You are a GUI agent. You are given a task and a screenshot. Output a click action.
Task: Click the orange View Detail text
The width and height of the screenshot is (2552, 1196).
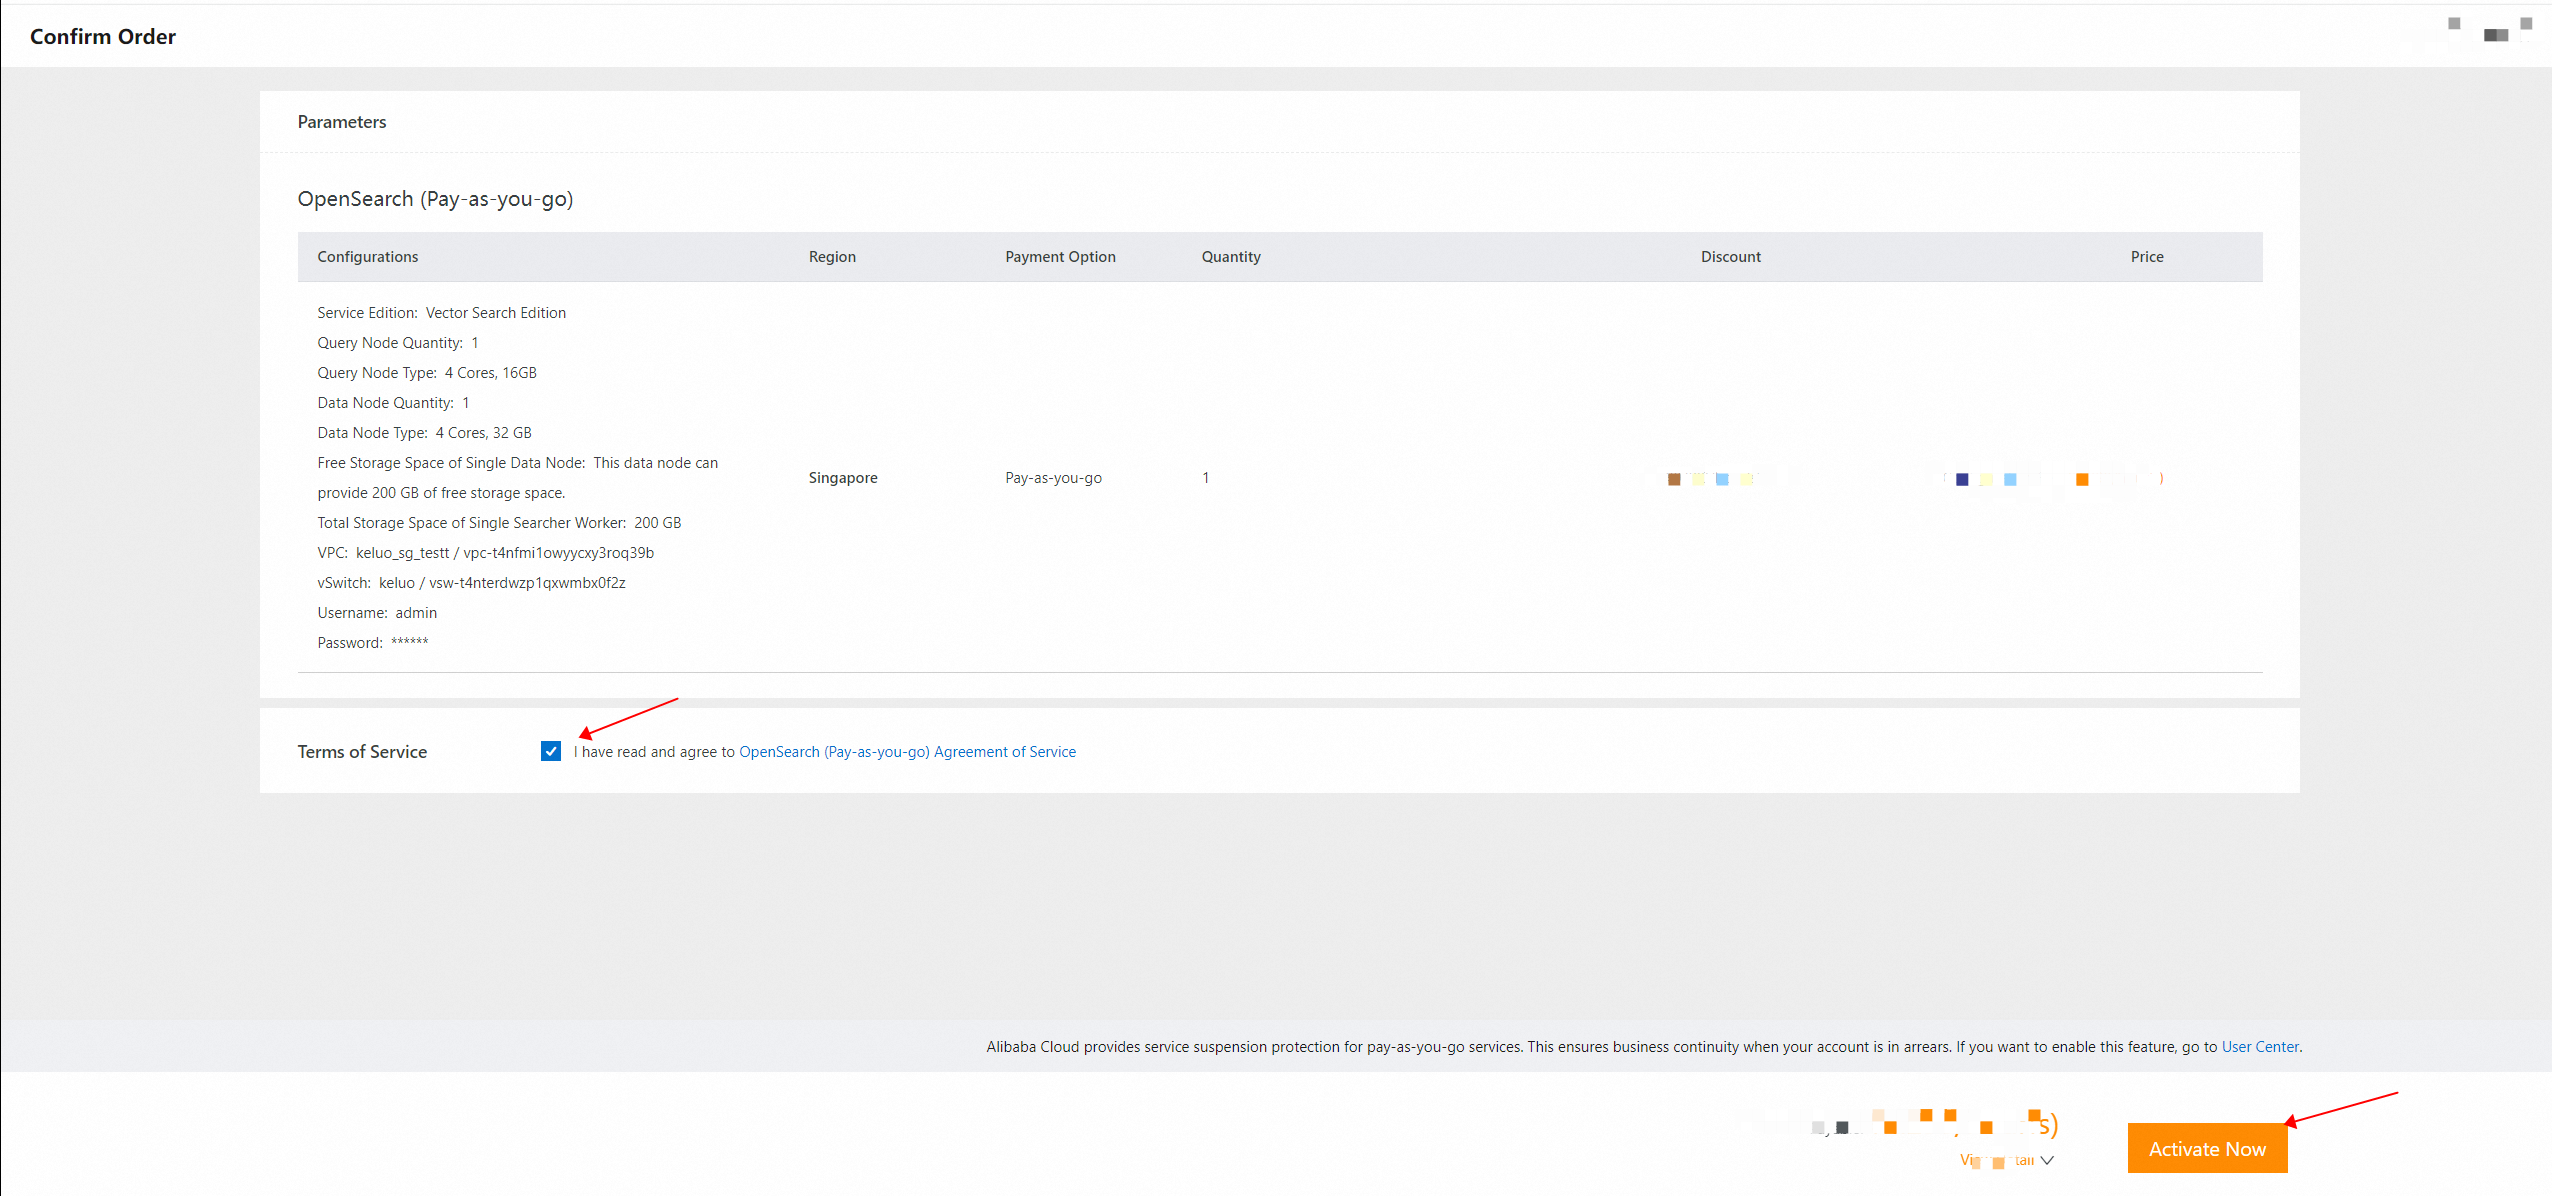coord(1996,1161)
